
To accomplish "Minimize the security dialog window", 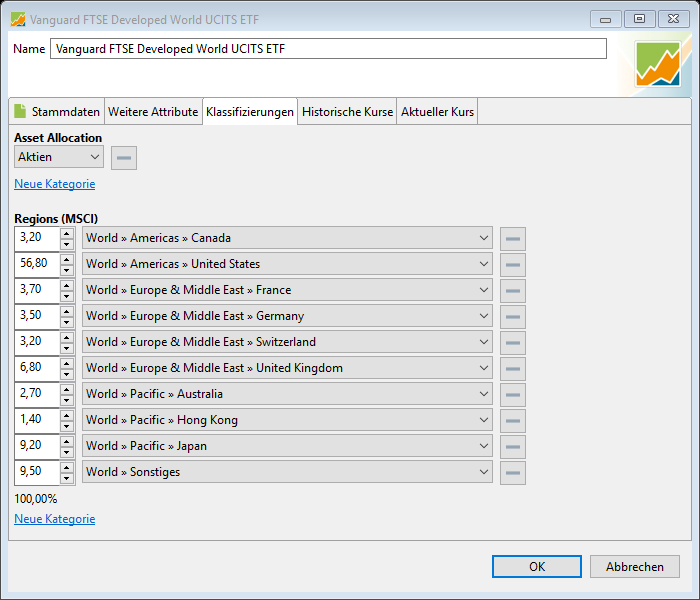I will click(x=605, y=19).
